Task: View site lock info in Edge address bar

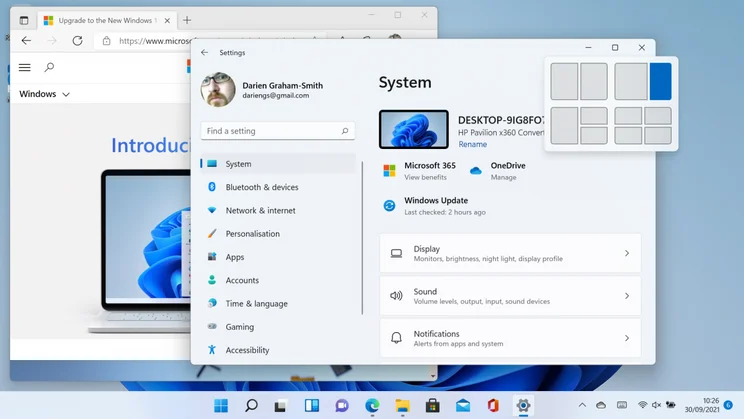Action: tap(107, 41)
